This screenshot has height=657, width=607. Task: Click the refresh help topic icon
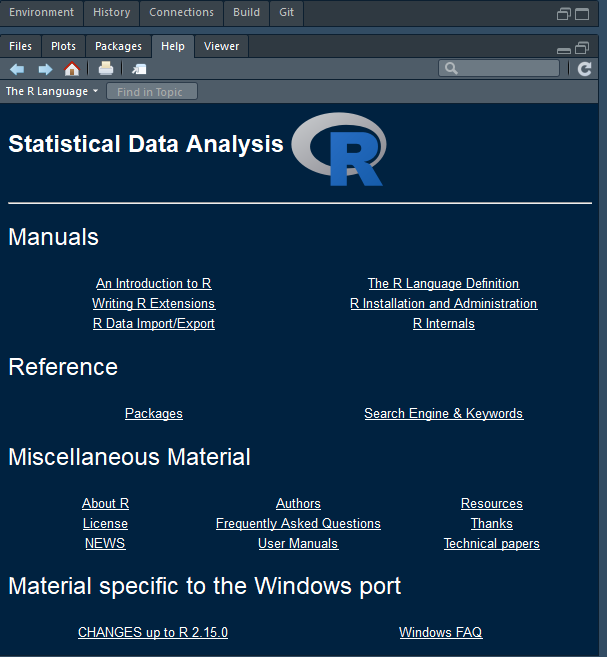[585, 69]
